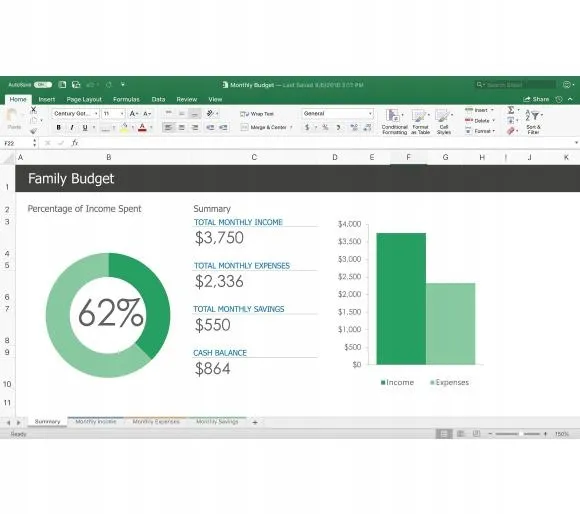Click the AutoSum sigma icon
Screen dimensions: 580x514
(511, 110)
